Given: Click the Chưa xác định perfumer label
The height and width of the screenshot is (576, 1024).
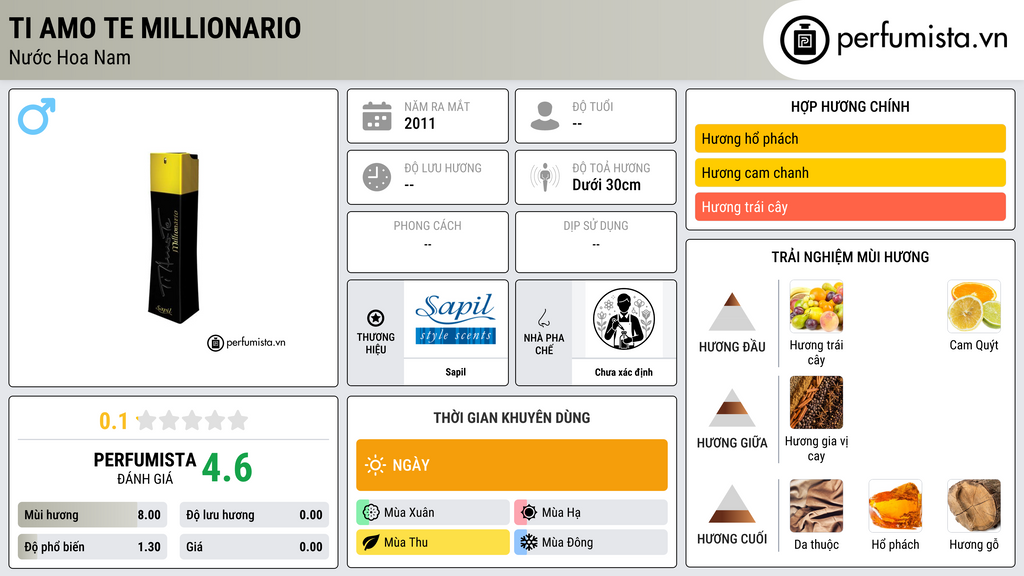Looking at the screenshot, I should click(x=624, y=372).
